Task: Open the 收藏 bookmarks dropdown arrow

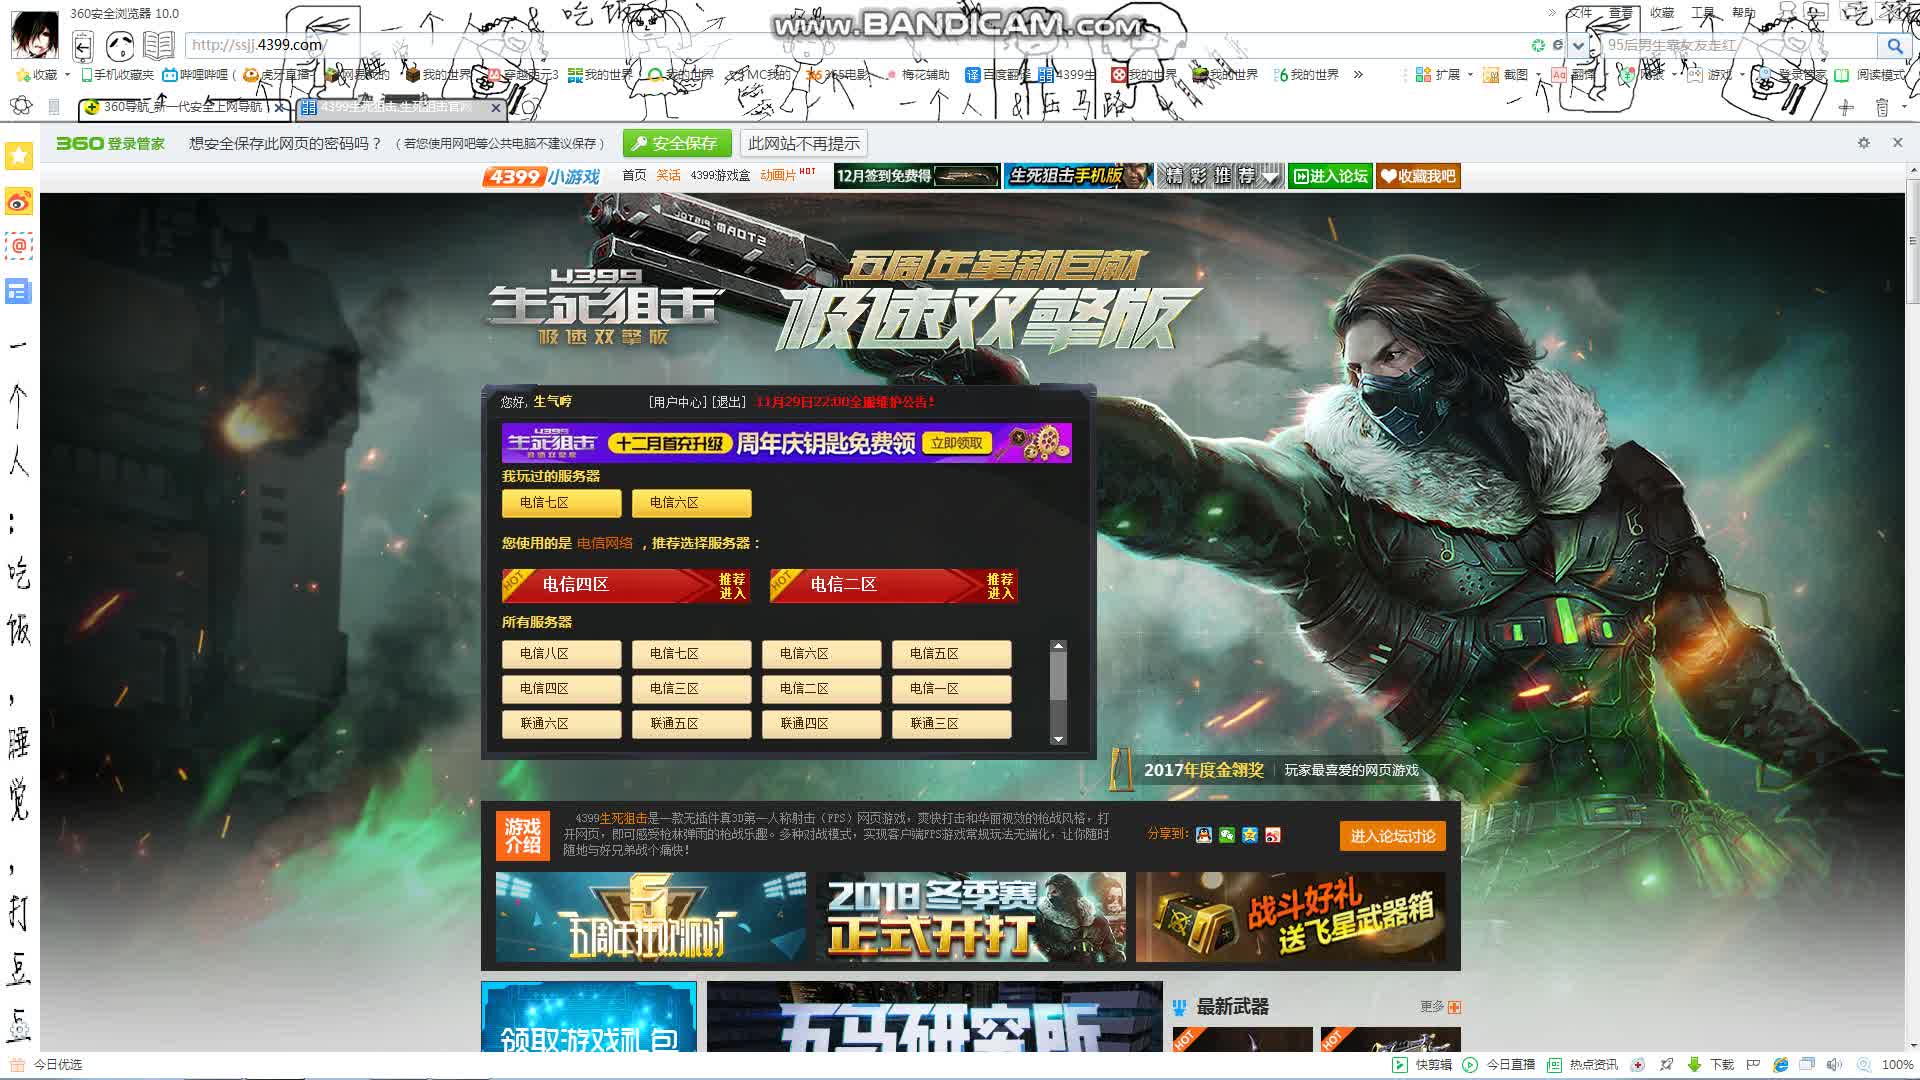Action: [x=67, y=75]
